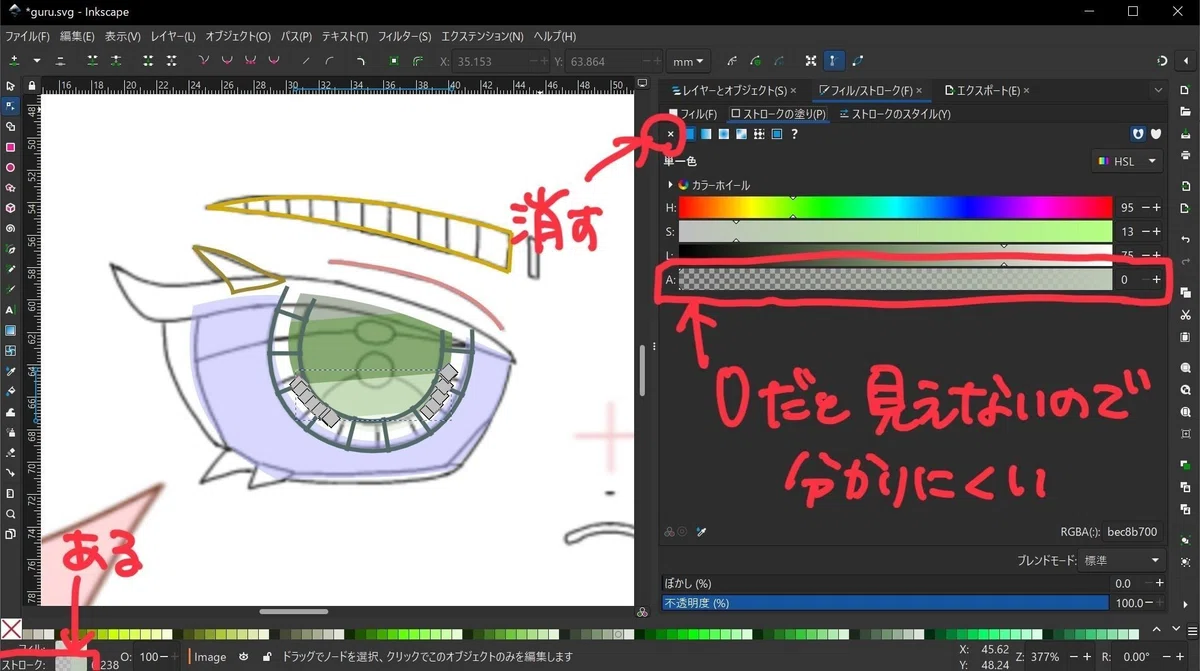
Task: Click the join selected nodes icon
Action: [x=93, y=61]
